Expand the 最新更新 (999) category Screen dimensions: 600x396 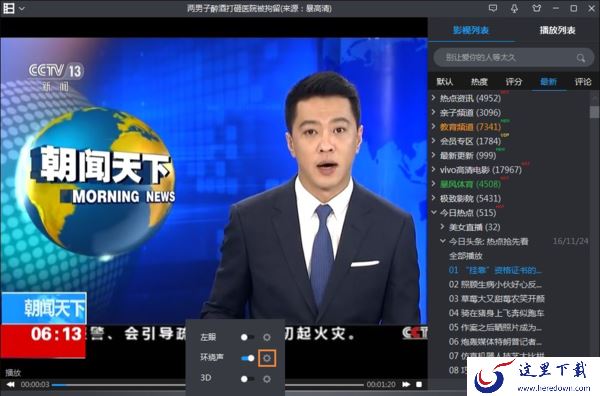(x=434, y=155)
